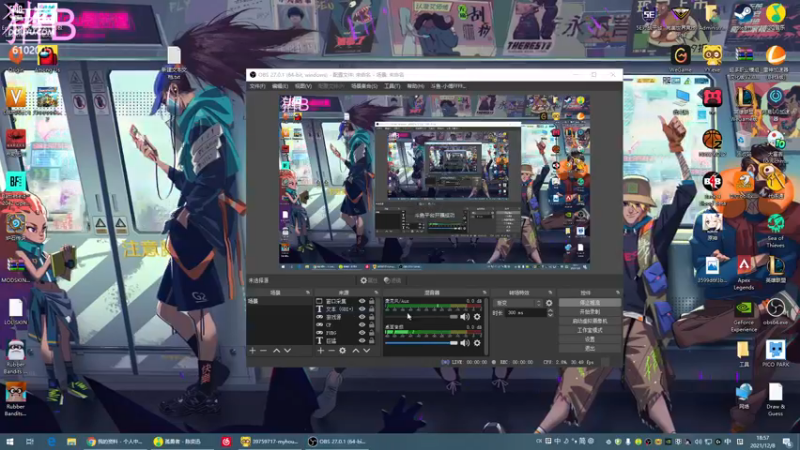Viewport: 800px width, 450px height.
Task: Mute the 麦克风/Aux speaker icon
Action: pos(465,317)
